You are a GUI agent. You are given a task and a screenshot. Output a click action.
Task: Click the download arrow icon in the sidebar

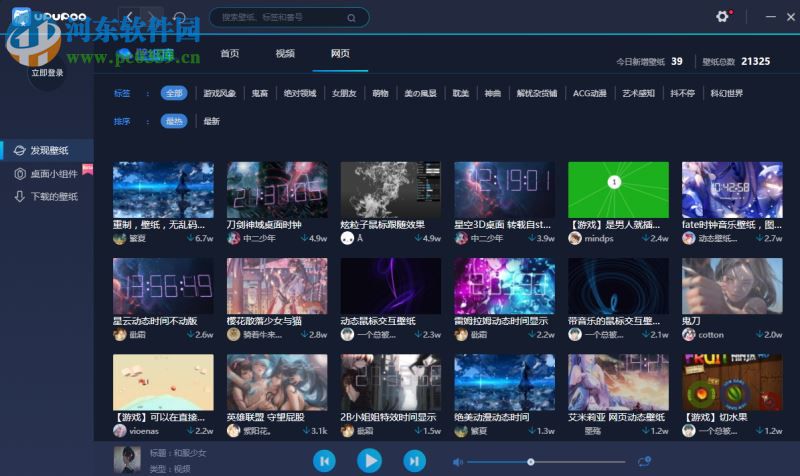[x=19, y=196]
